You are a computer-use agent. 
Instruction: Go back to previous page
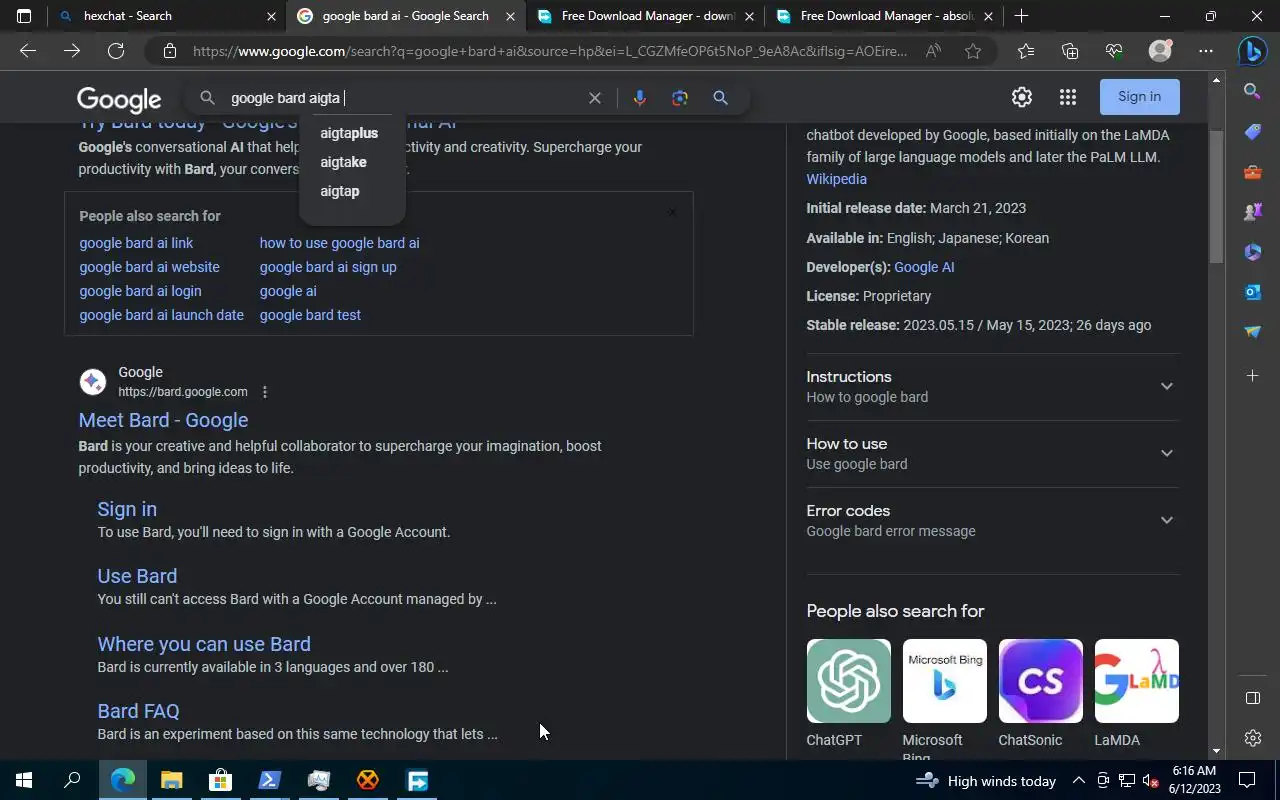(28, 51)
